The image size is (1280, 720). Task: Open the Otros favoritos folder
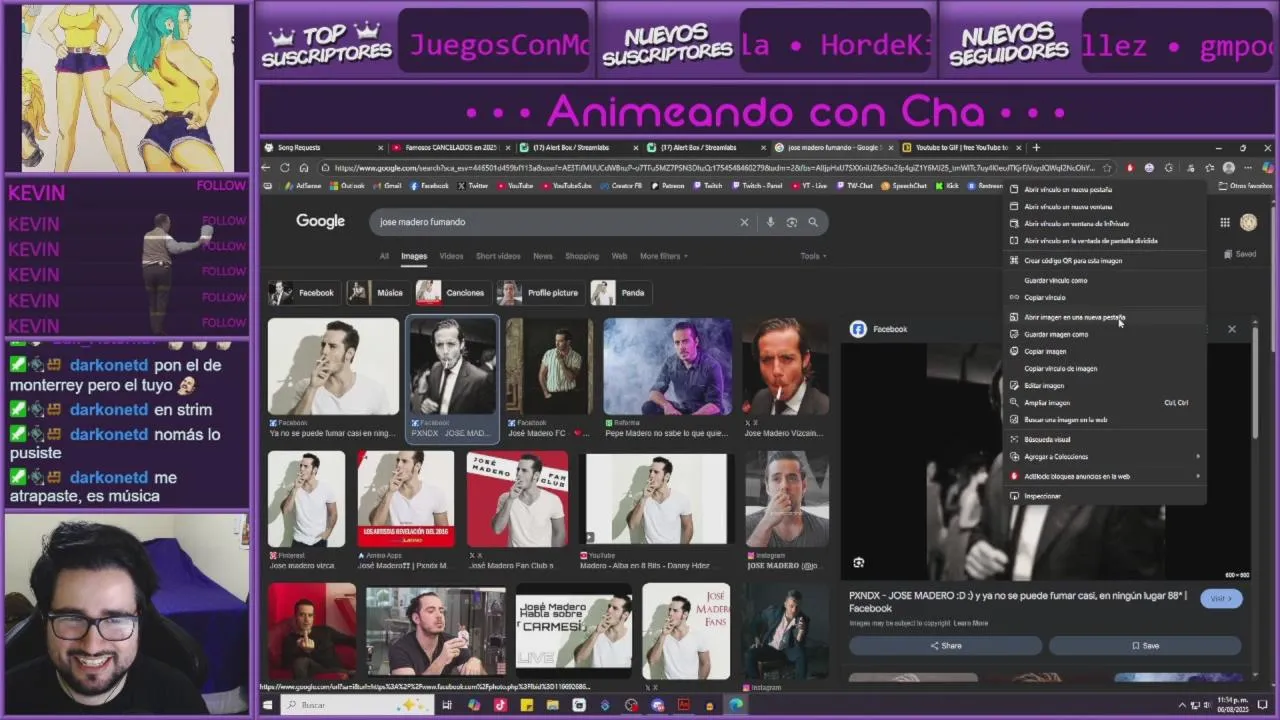(1246, 186)
